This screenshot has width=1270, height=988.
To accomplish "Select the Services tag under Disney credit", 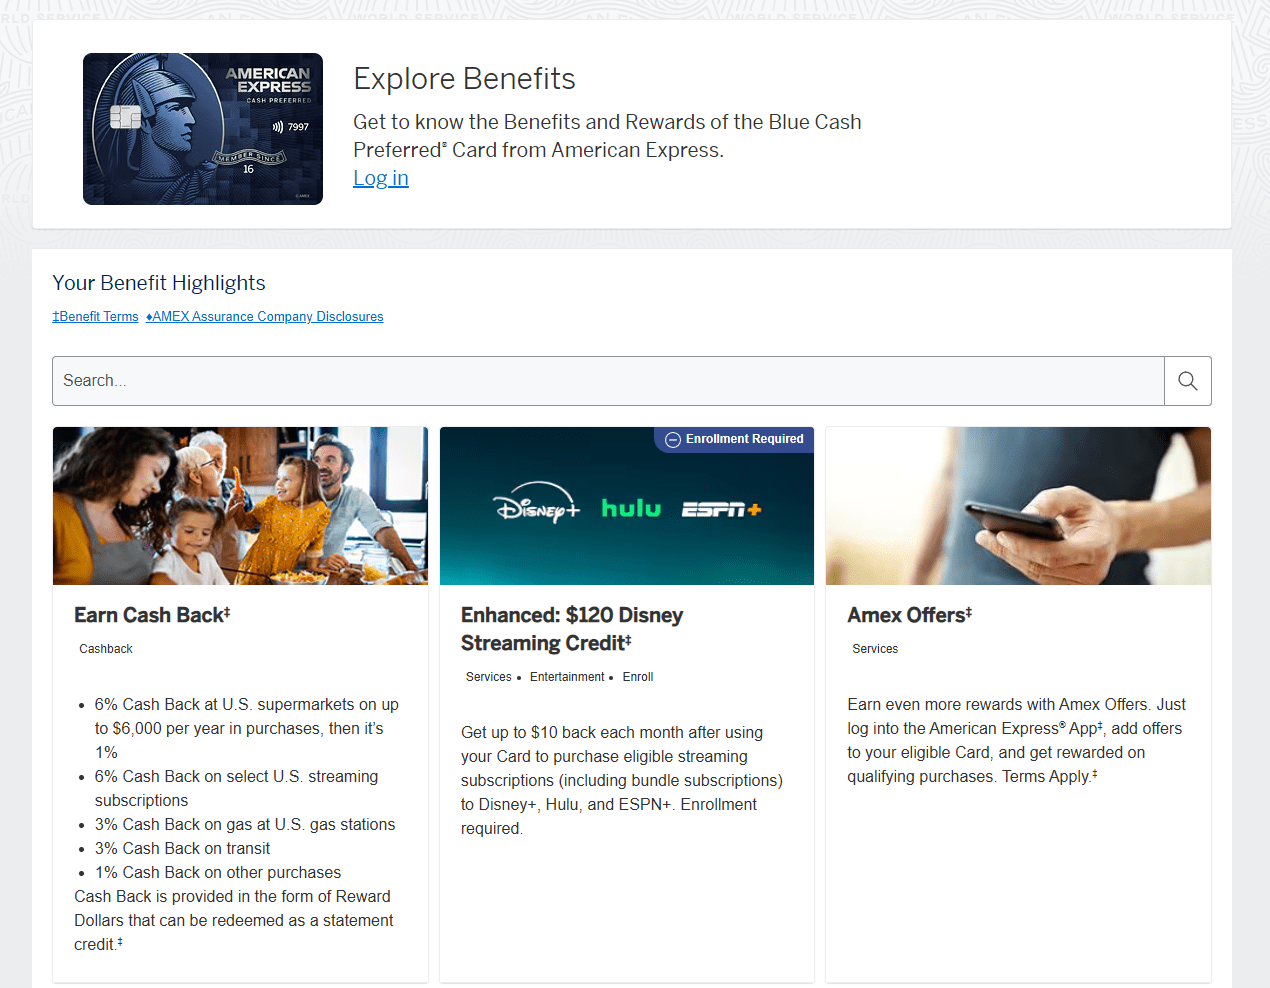I will coord(489,677).
